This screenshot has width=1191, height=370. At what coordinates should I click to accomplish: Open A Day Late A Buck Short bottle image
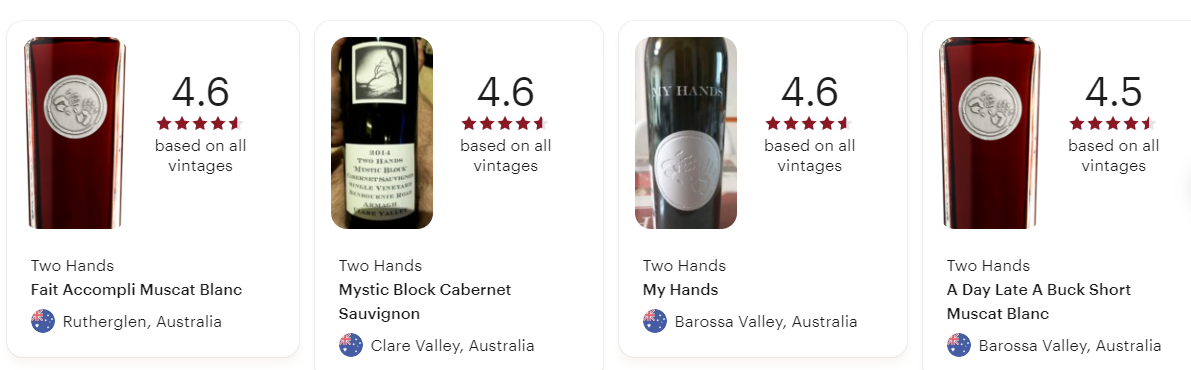[990, 133]
